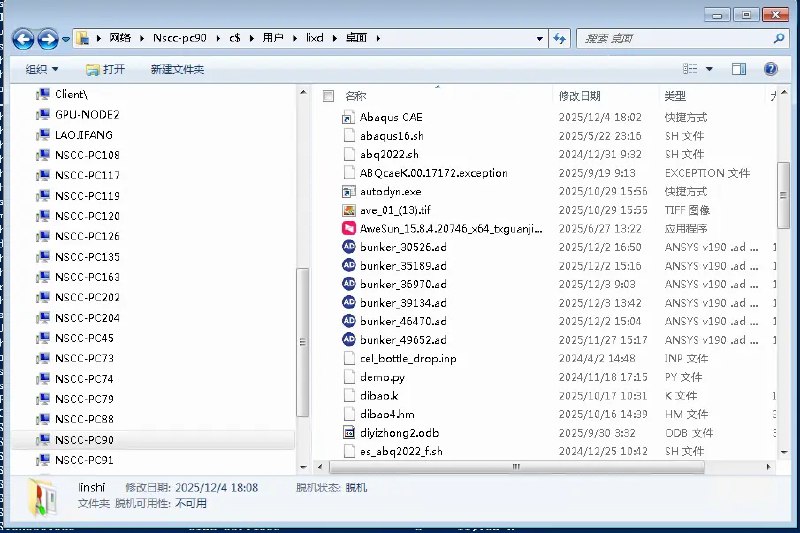Select NSCC-PC108 in the navigation tree
Viewport: 800px width, 533px height.
click(87, 155)
